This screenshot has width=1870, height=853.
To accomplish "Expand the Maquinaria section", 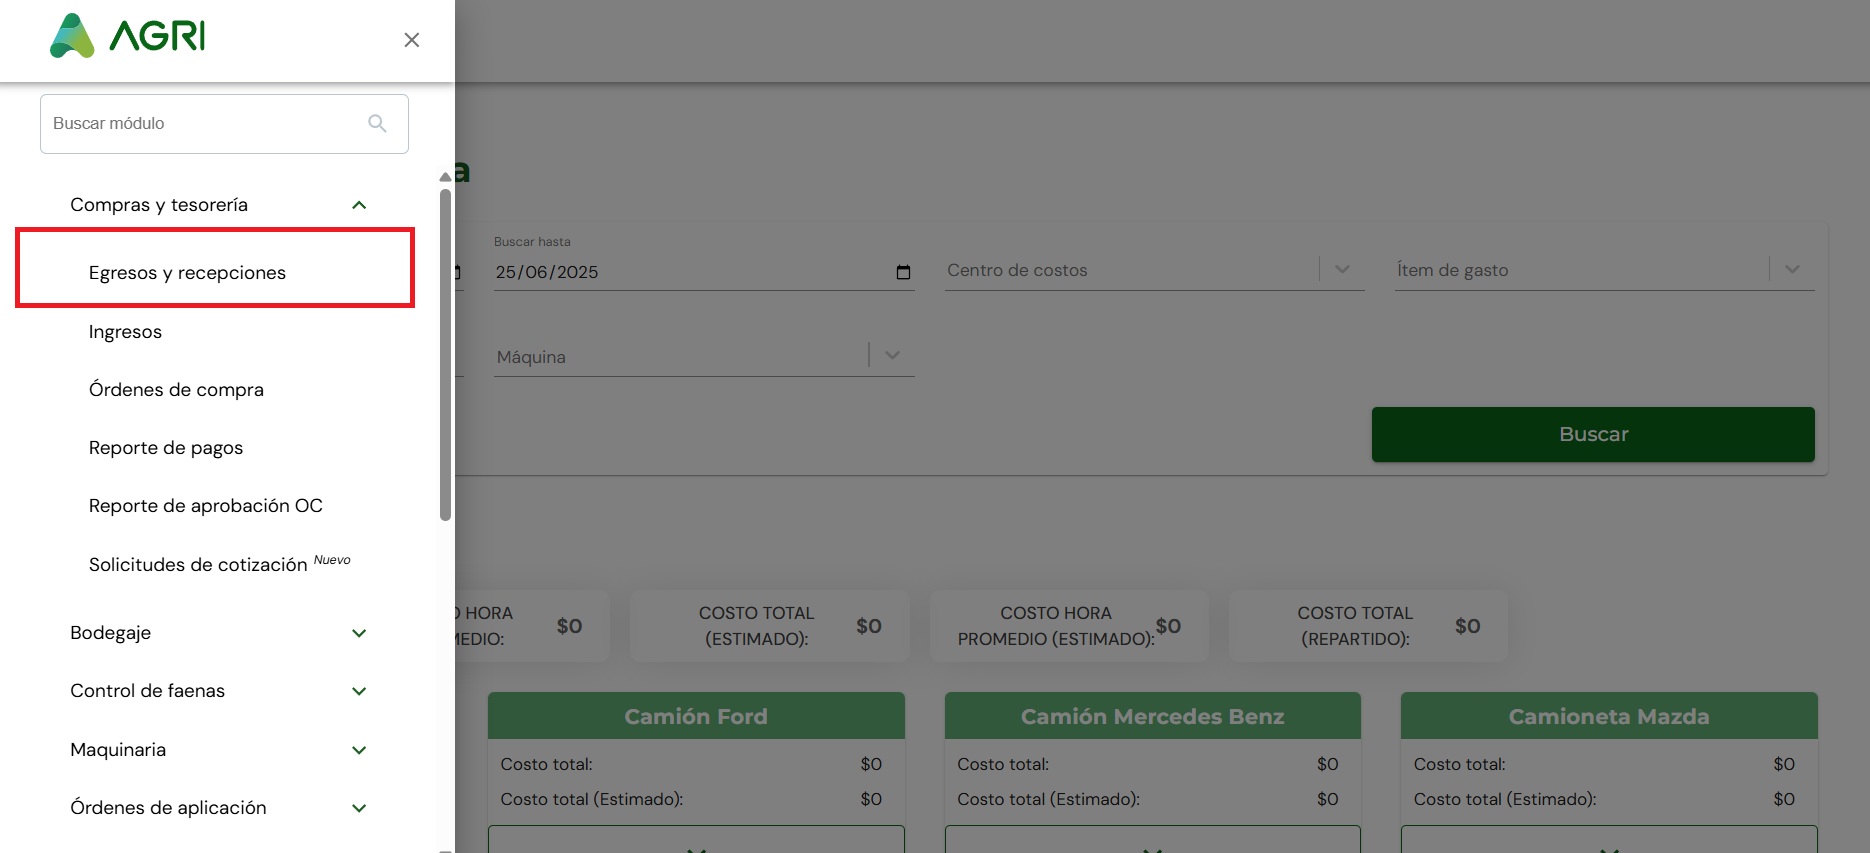I will coord(359,750).
